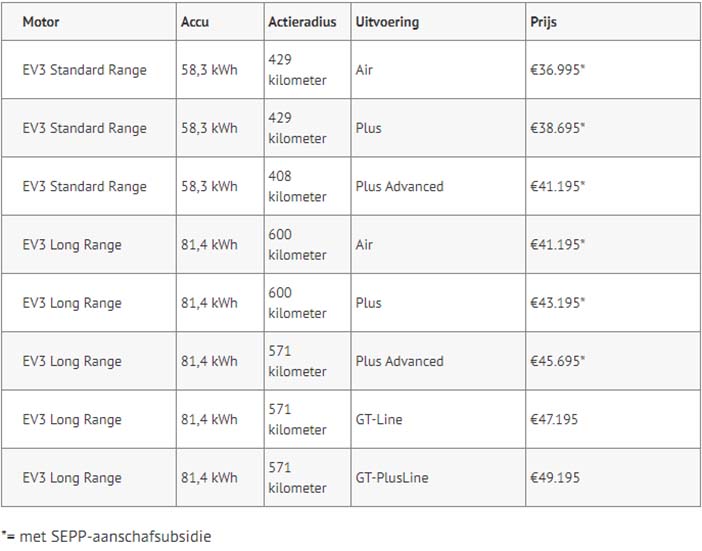Click the €45.695 price cell
The width and height of the screenshot is (702, 551).
[x=613, y=361]
